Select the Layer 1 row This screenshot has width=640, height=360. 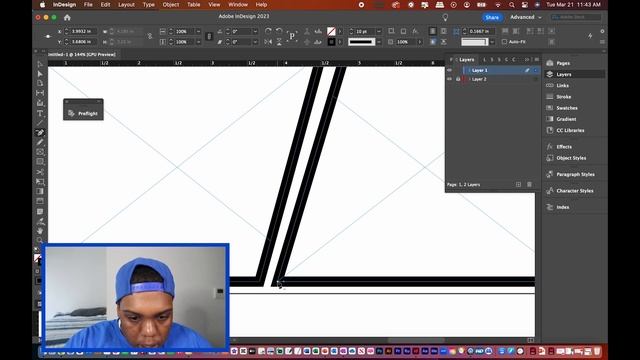click(x=493, y=70)
